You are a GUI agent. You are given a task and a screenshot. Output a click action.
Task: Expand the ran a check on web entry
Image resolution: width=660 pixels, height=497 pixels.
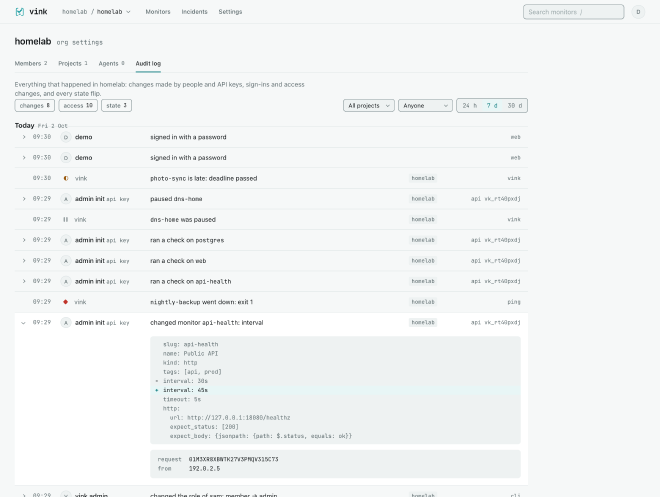tap(24, 261)
